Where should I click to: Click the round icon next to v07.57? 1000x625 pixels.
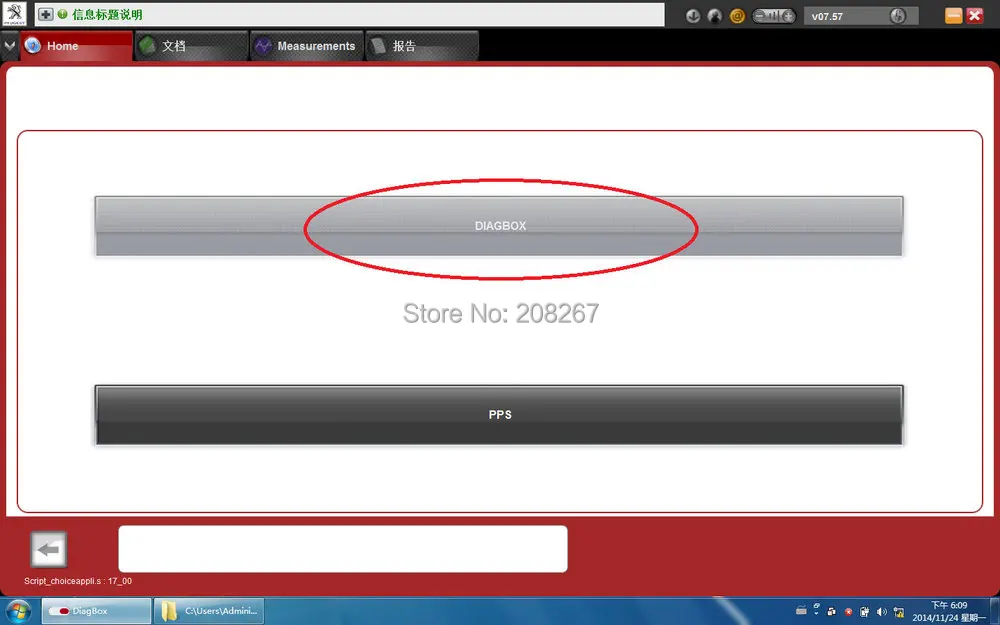[x=897, y=16]
